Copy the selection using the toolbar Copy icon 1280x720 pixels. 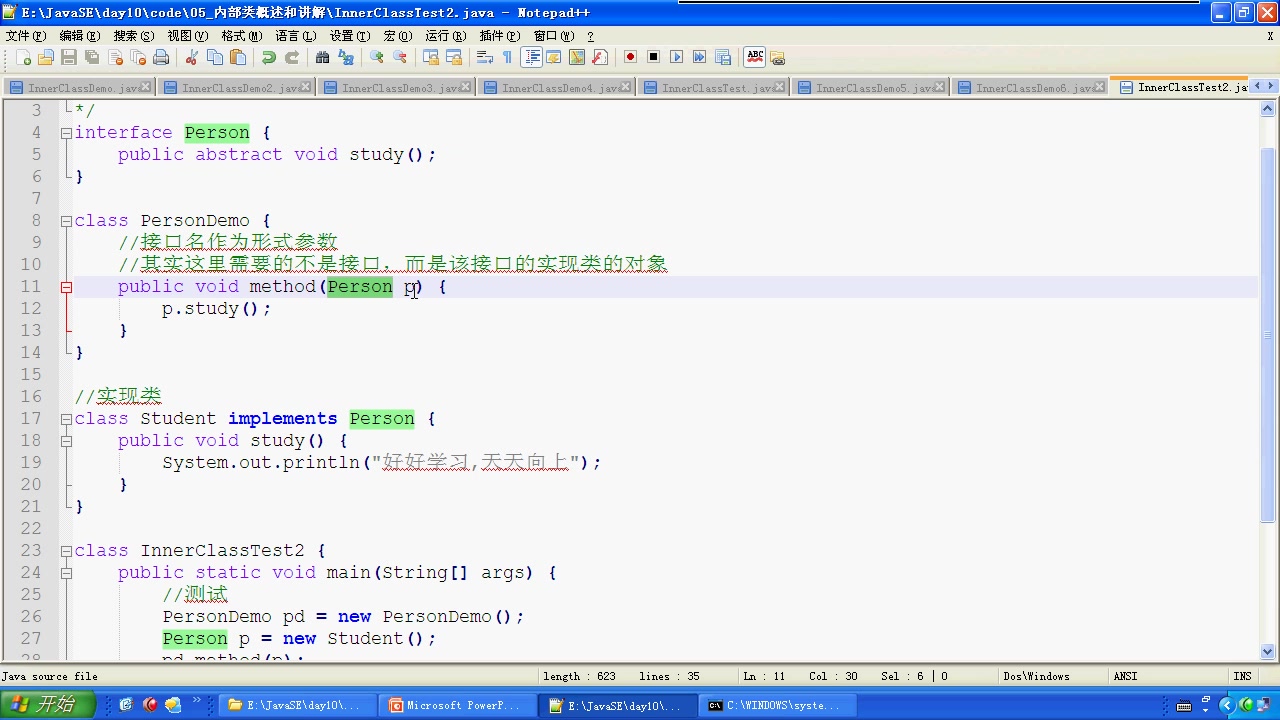(x=215, y=57)
